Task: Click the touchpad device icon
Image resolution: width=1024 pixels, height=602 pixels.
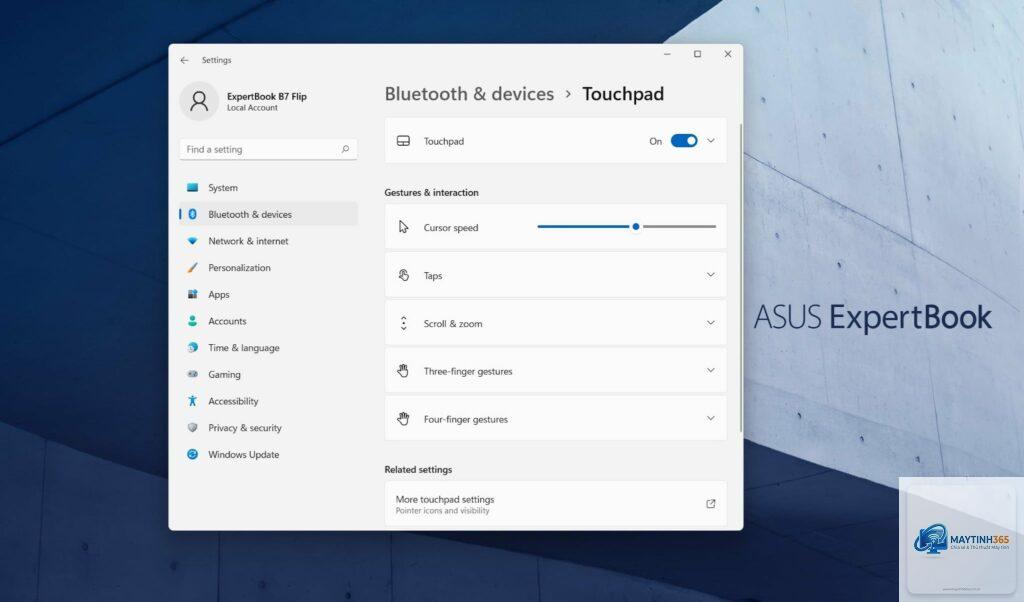Action: (404, 141)
